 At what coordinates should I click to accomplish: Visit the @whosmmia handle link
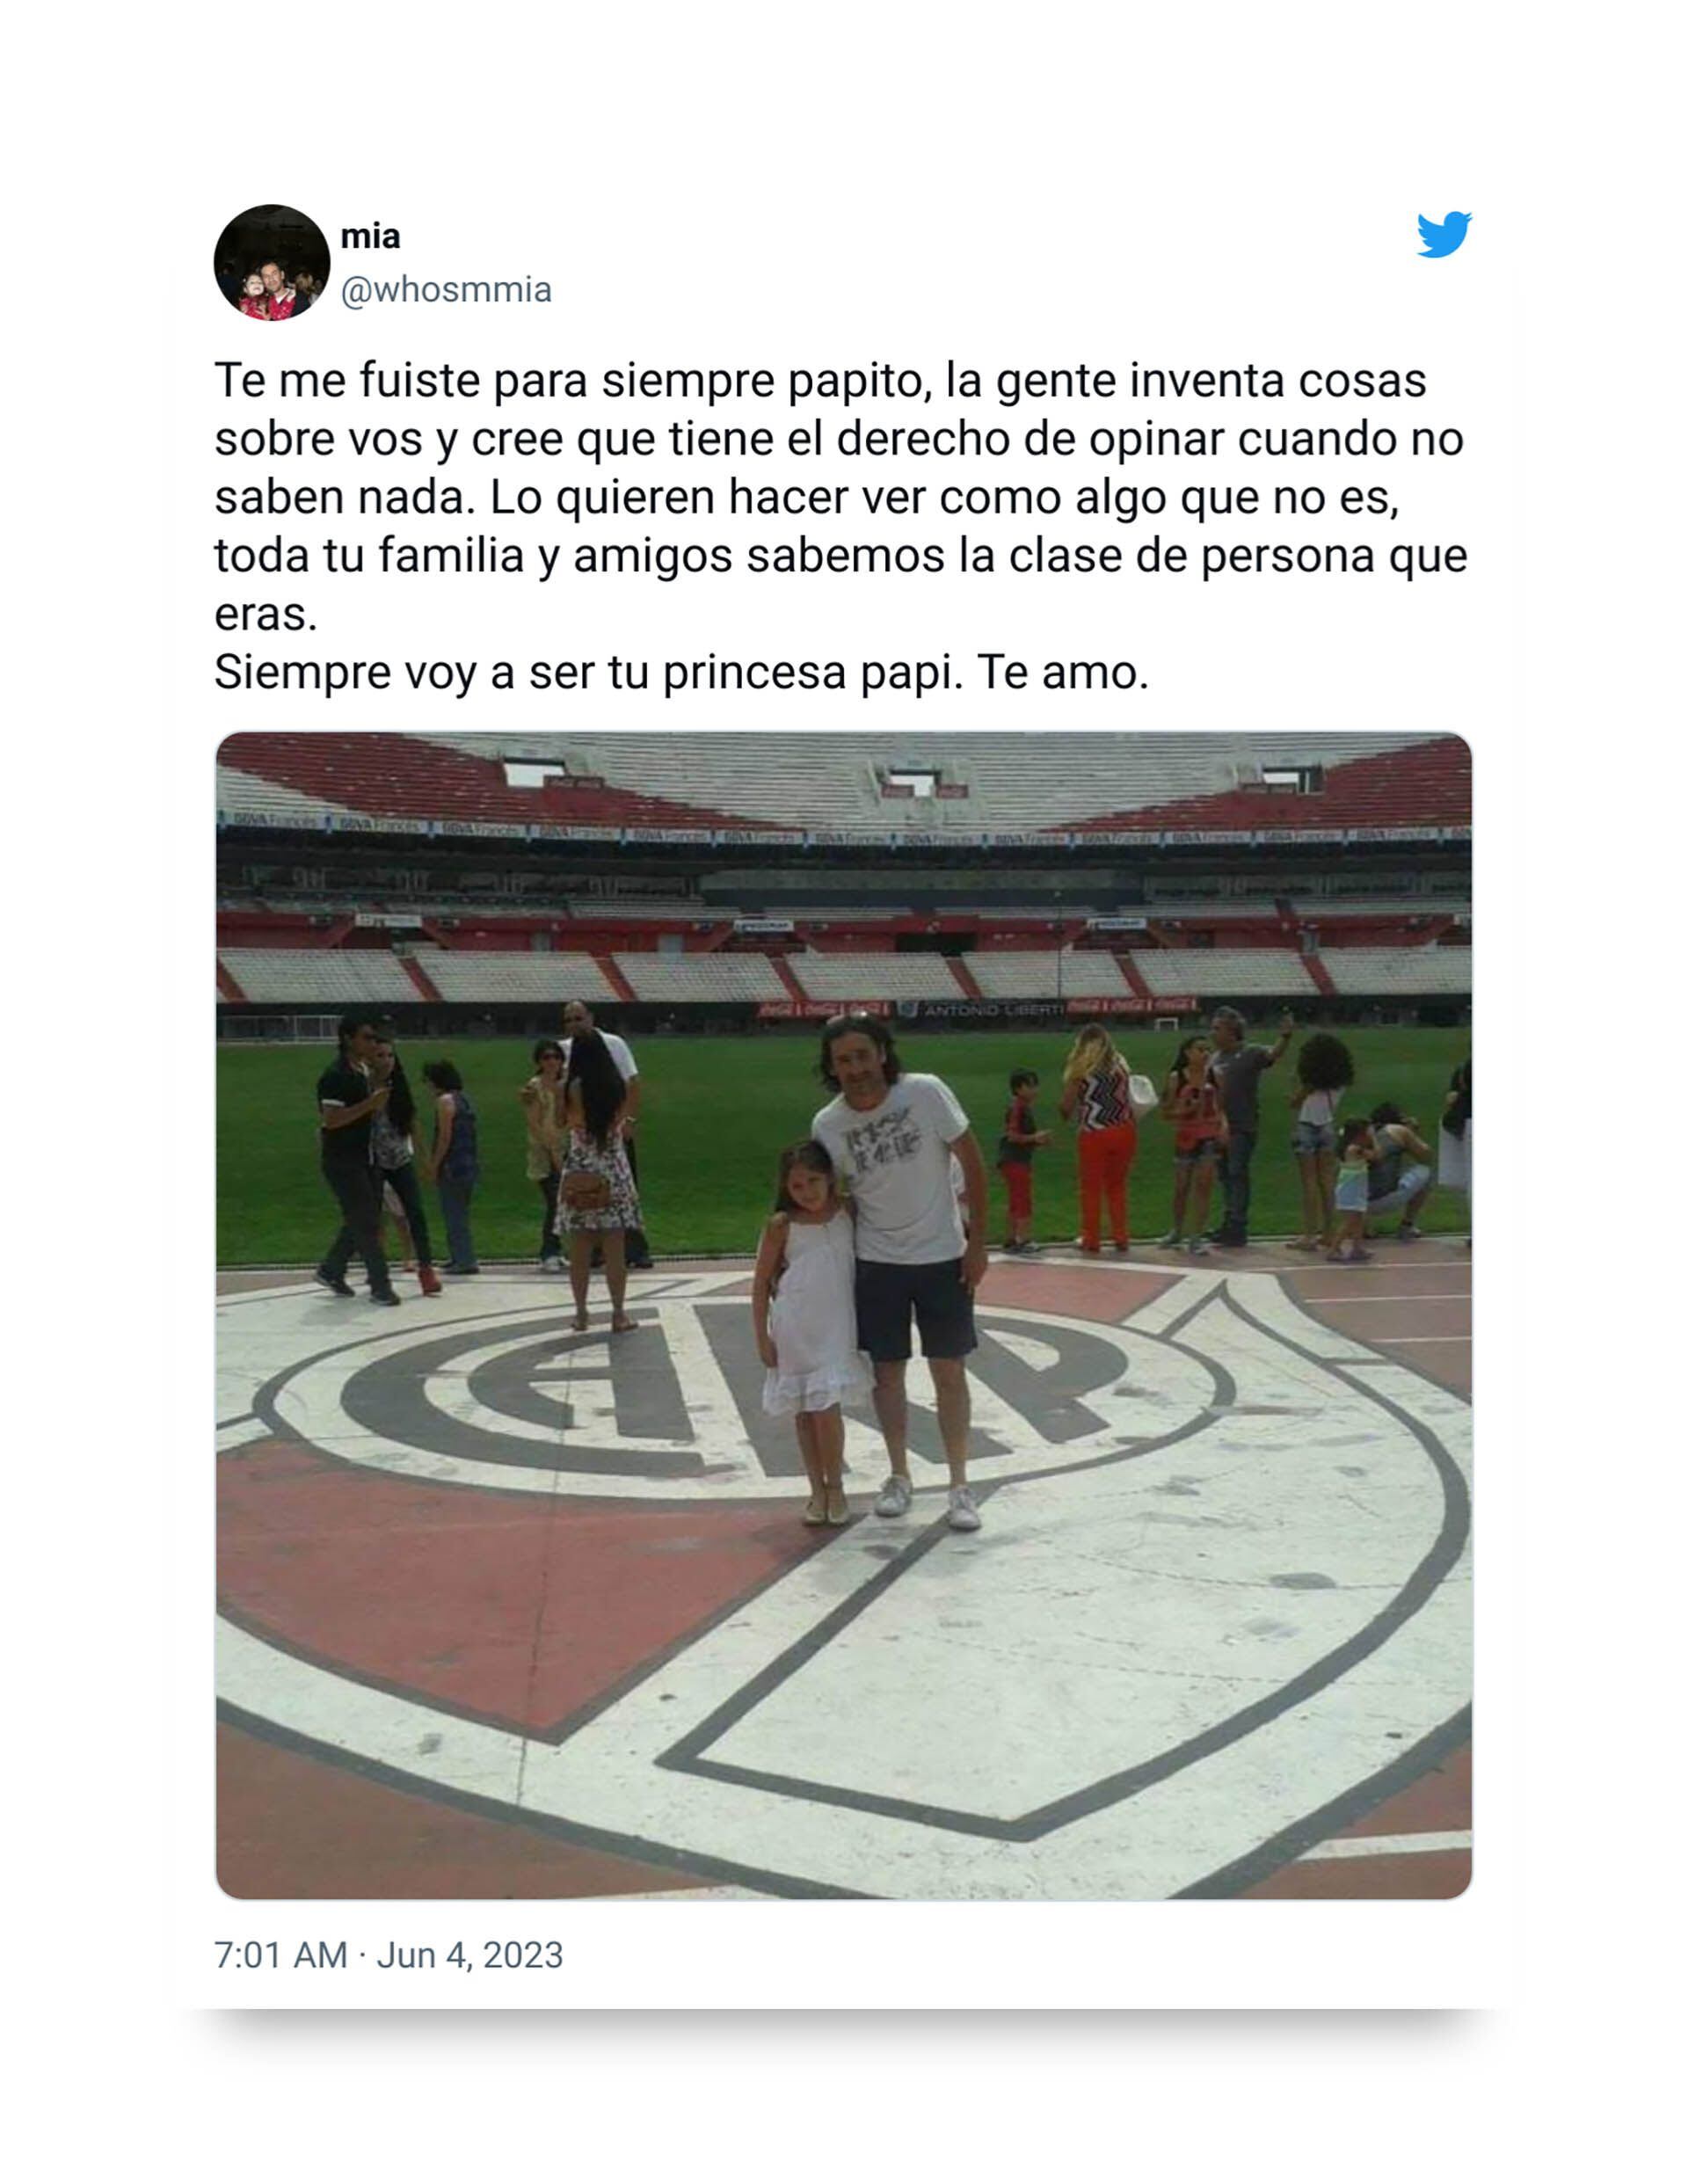(446, 290)
